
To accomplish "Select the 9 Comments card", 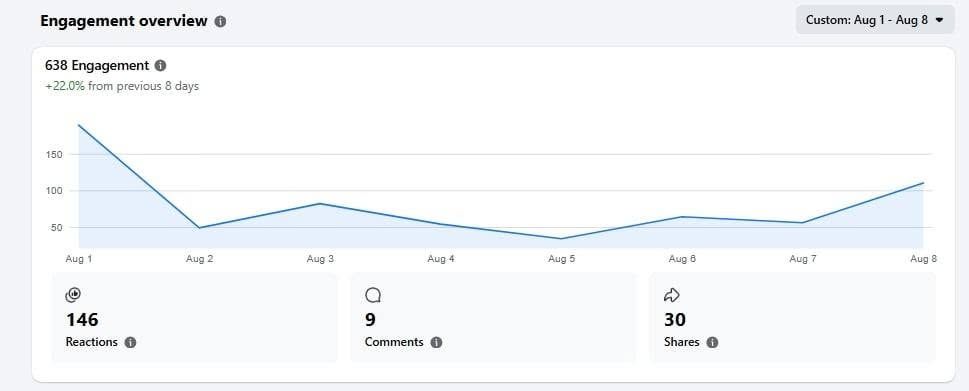I will 493,317.
